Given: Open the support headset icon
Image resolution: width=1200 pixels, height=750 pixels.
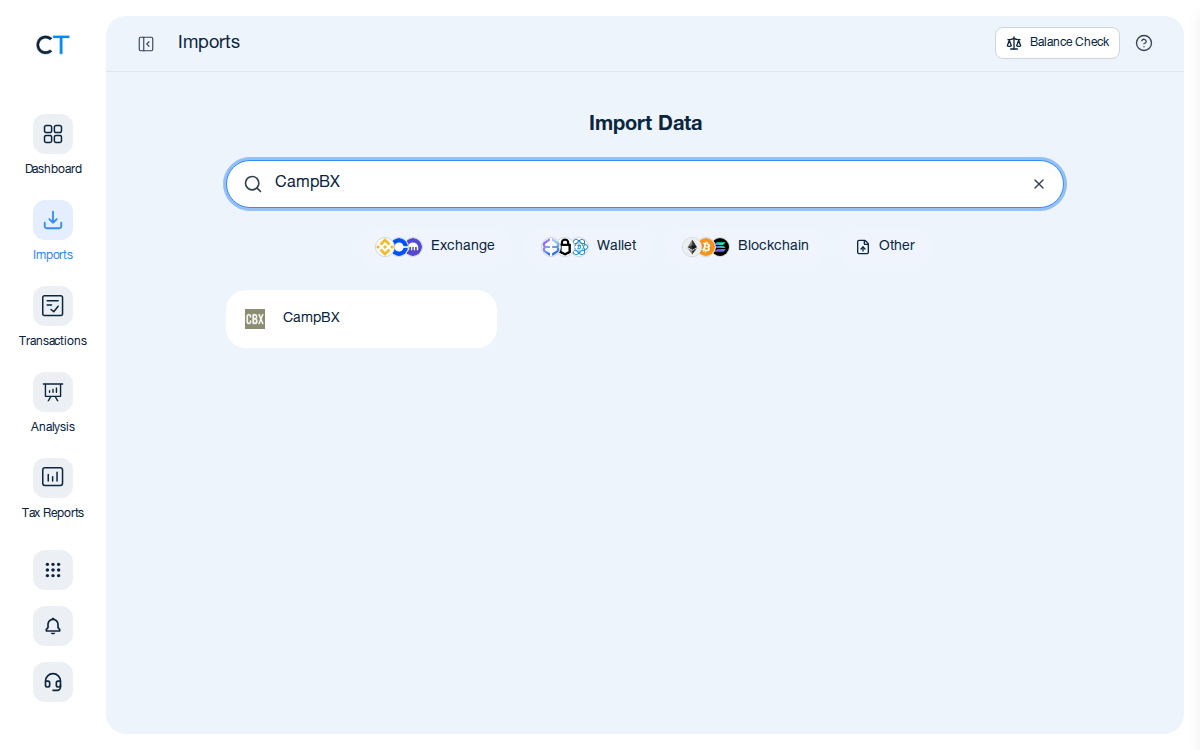Looking at the screenshot, I should [53, 682].
